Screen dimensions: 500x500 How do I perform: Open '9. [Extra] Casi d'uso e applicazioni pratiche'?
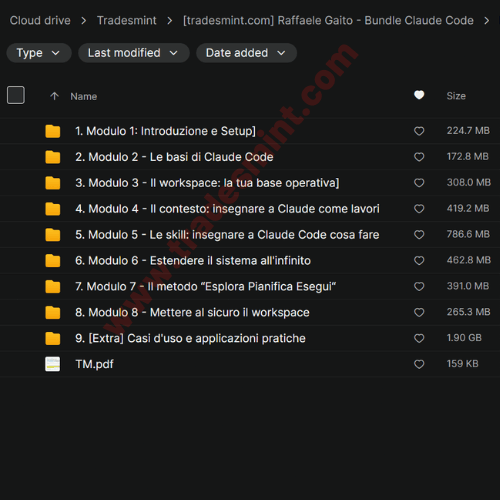(x=190, y=338)
